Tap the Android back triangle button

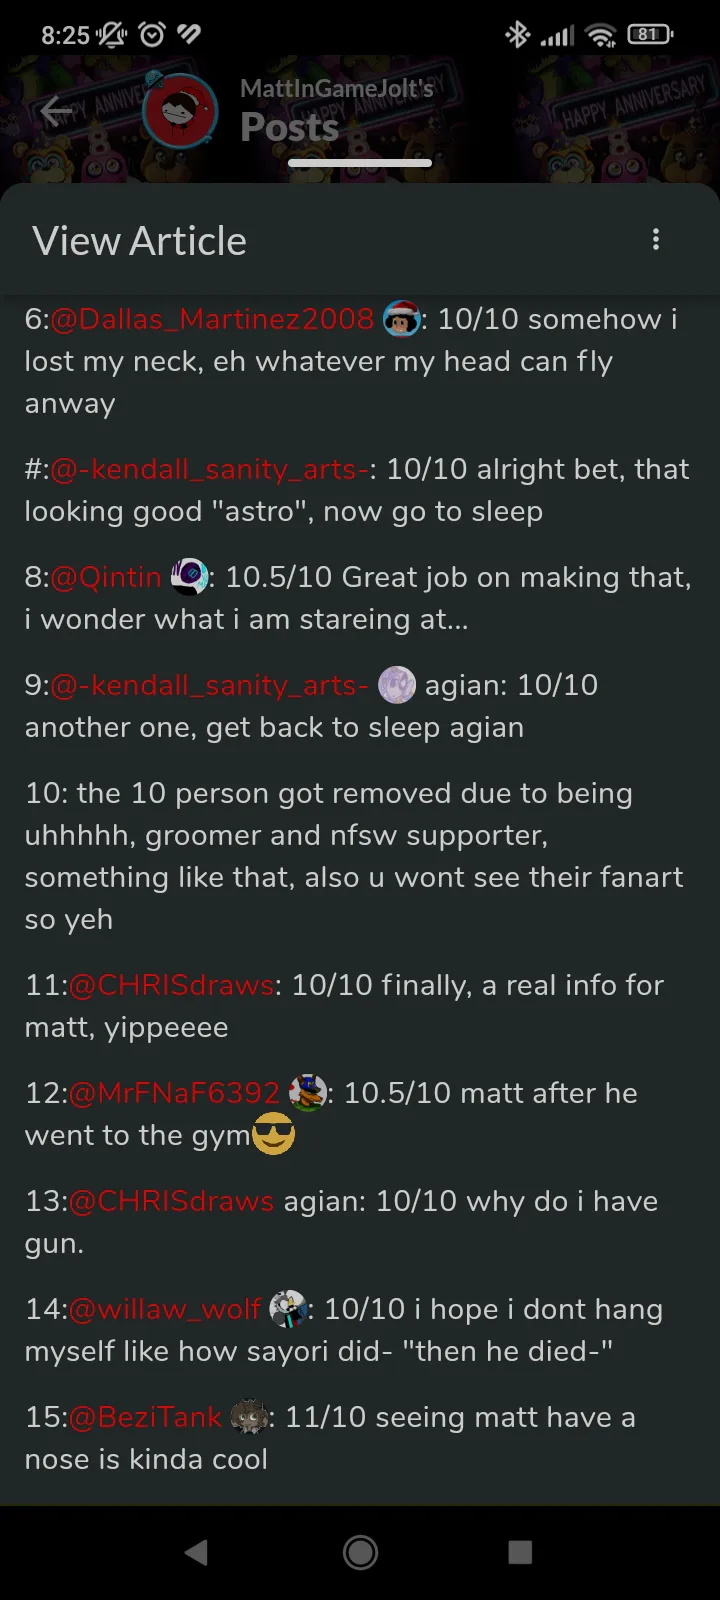[197, 1552]
